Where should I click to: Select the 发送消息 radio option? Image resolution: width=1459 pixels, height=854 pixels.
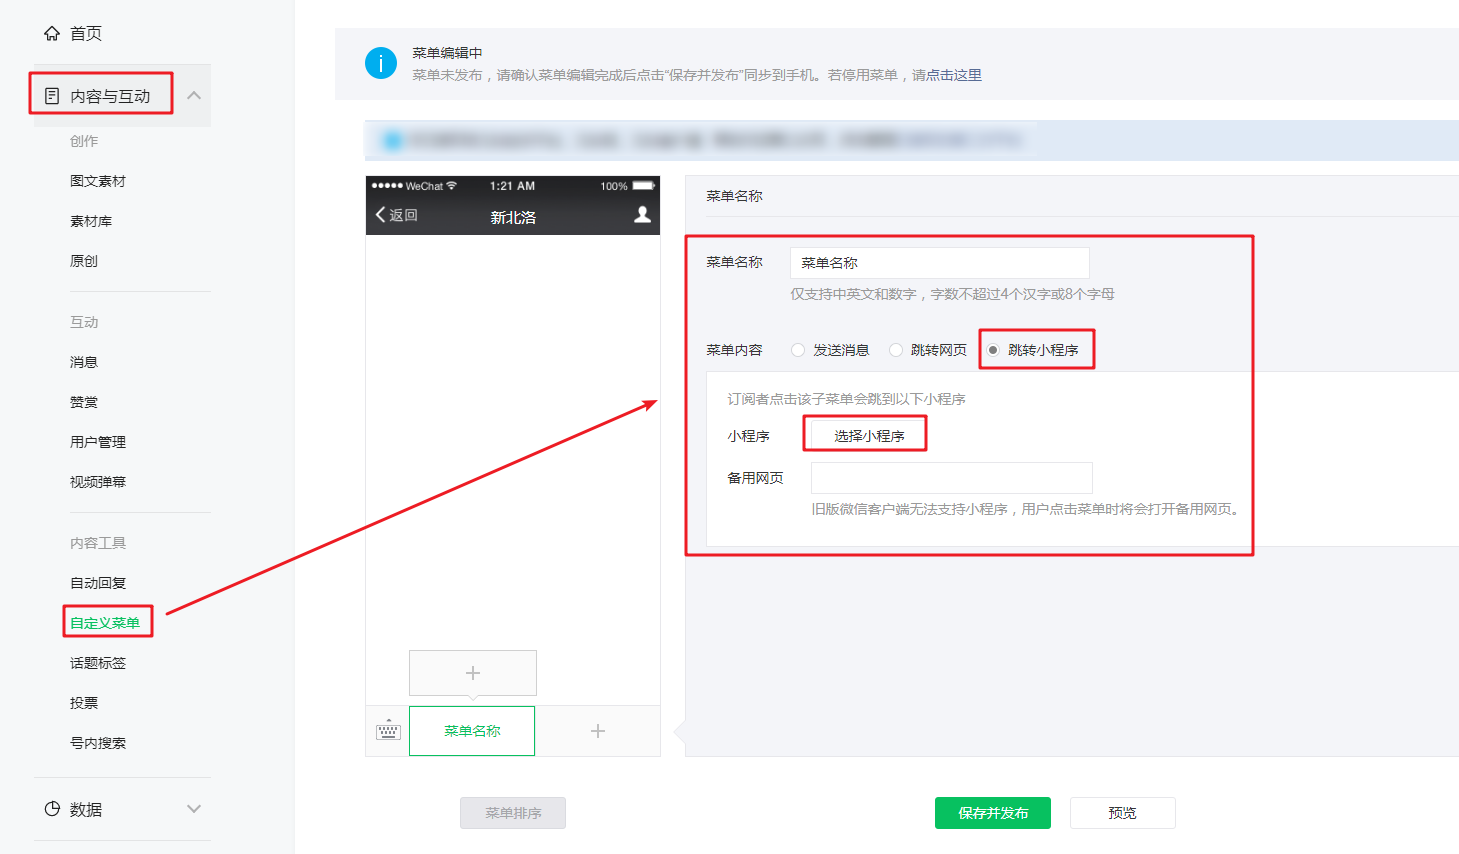pyautogui.click(x=798, y=350)
